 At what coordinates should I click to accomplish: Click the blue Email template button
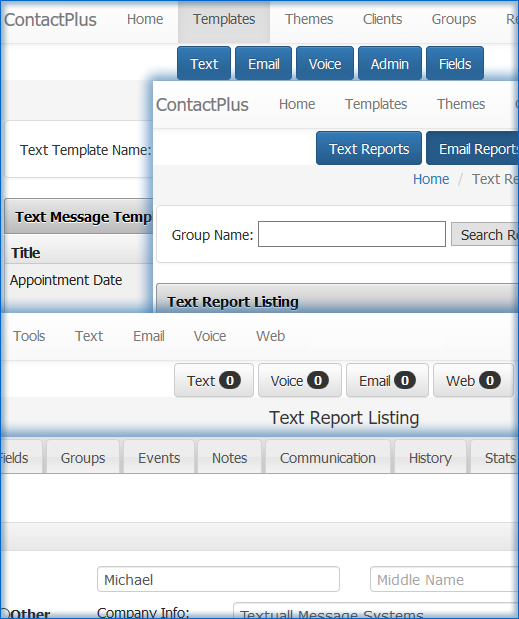(264, 63)
